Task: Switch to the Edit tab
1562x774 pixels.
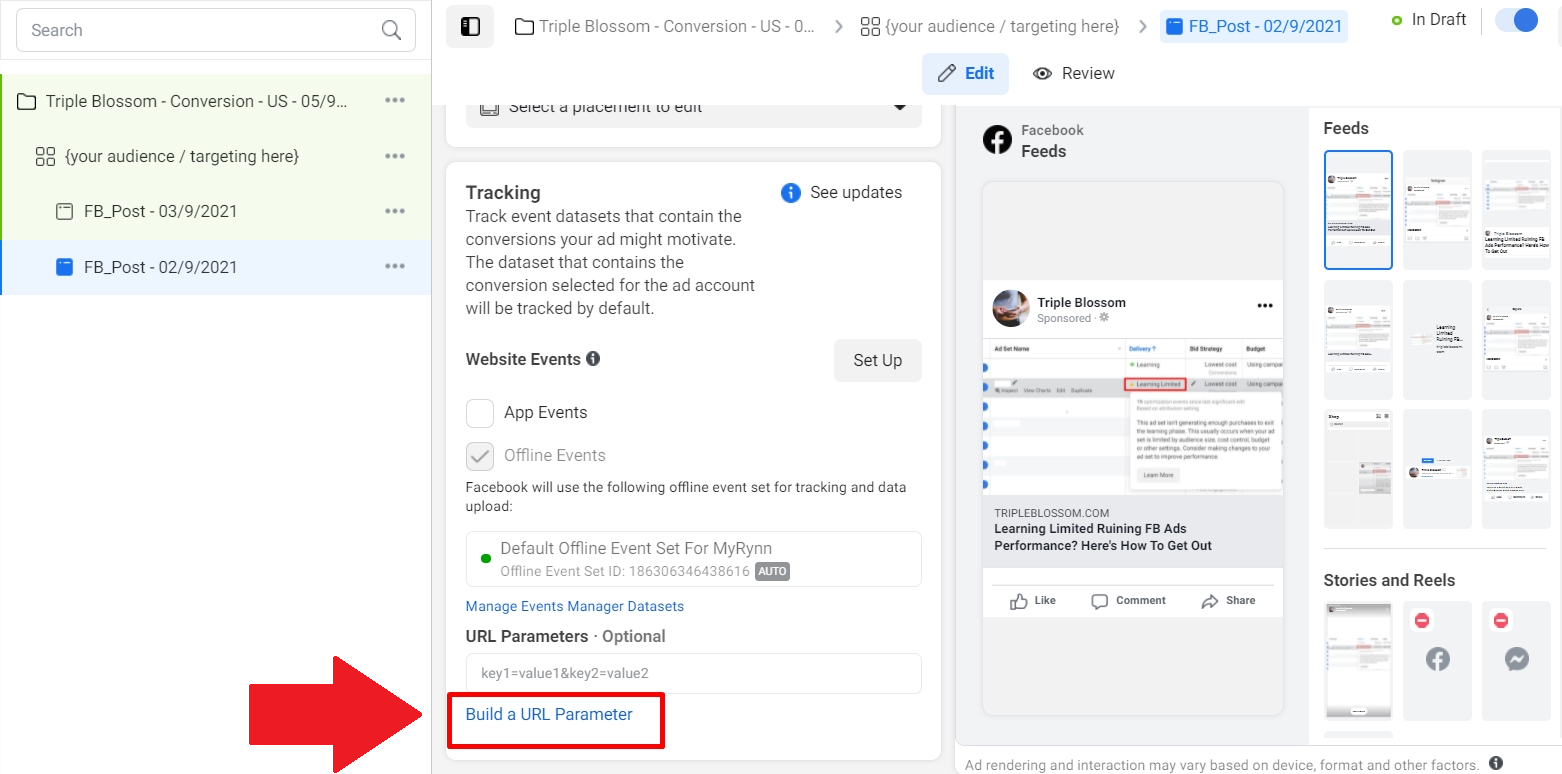Action: tap(965, 74)
